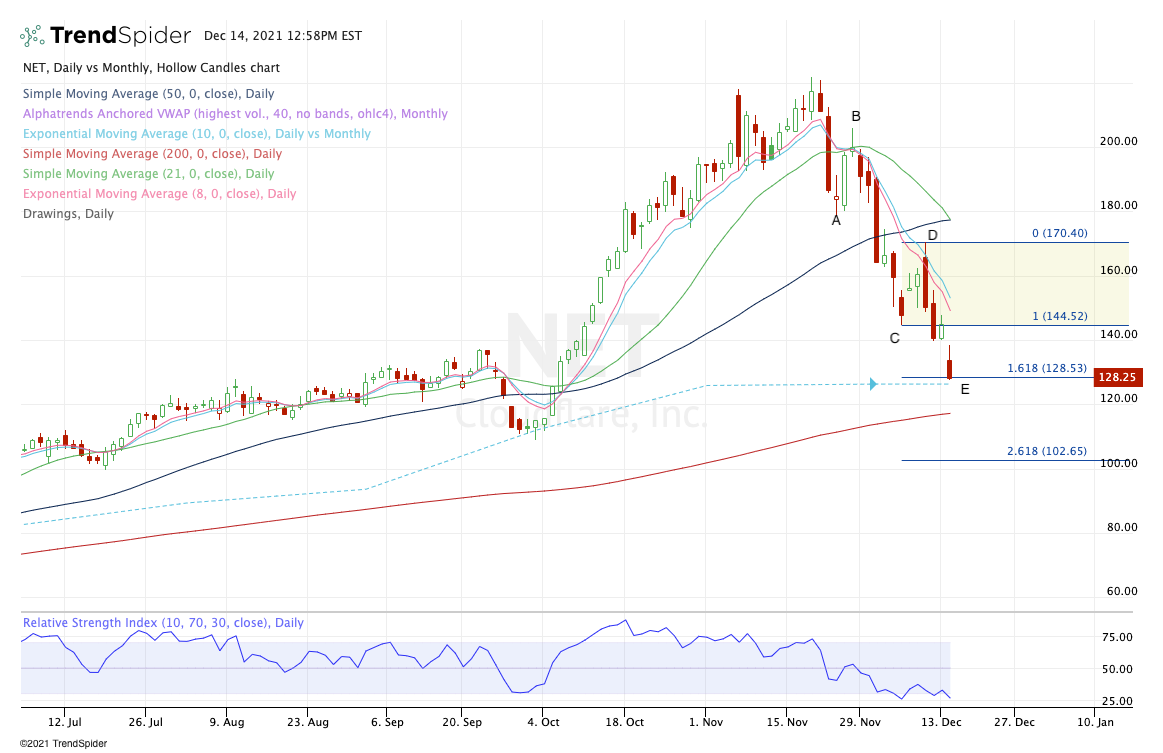Click the RSI '75.00' axis label

tap(1117, 637)
